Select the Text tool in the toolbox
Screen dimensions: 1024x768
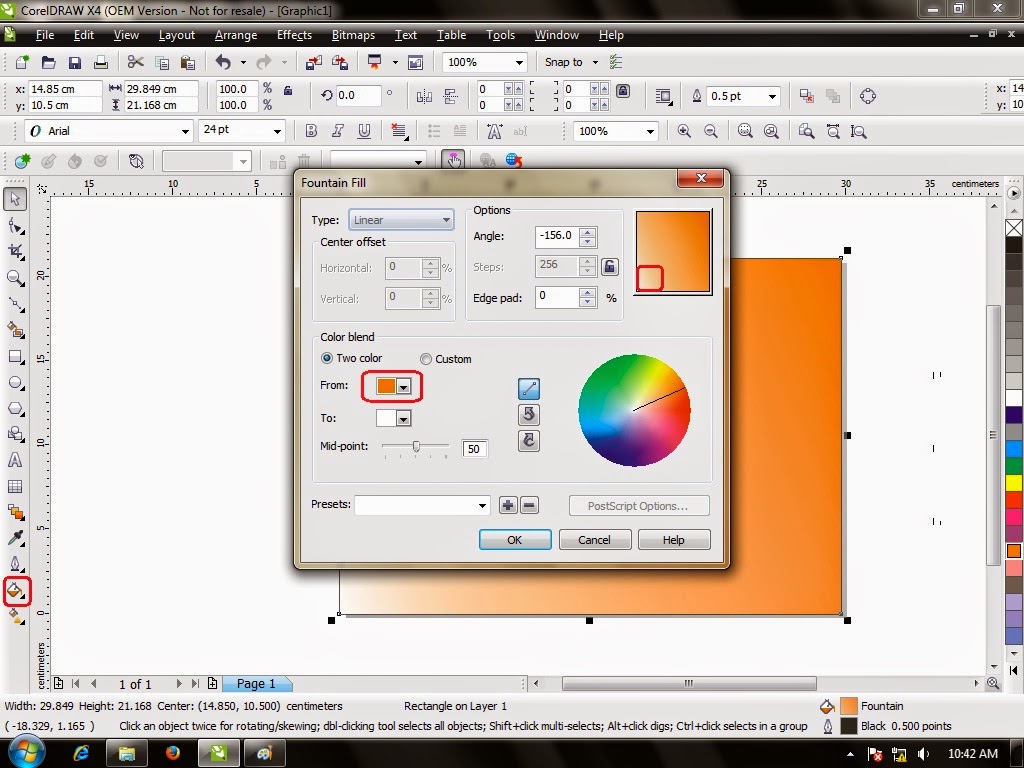click(15, 460)
